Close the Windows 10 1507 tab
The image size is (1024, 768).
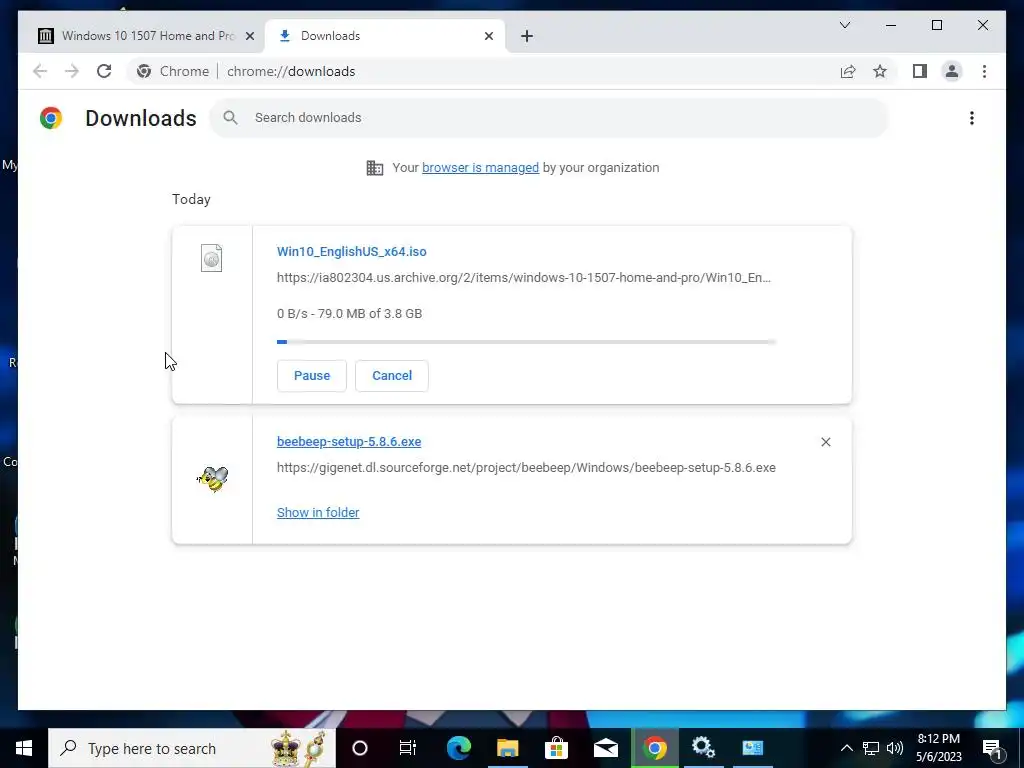[x=249, y=36]
